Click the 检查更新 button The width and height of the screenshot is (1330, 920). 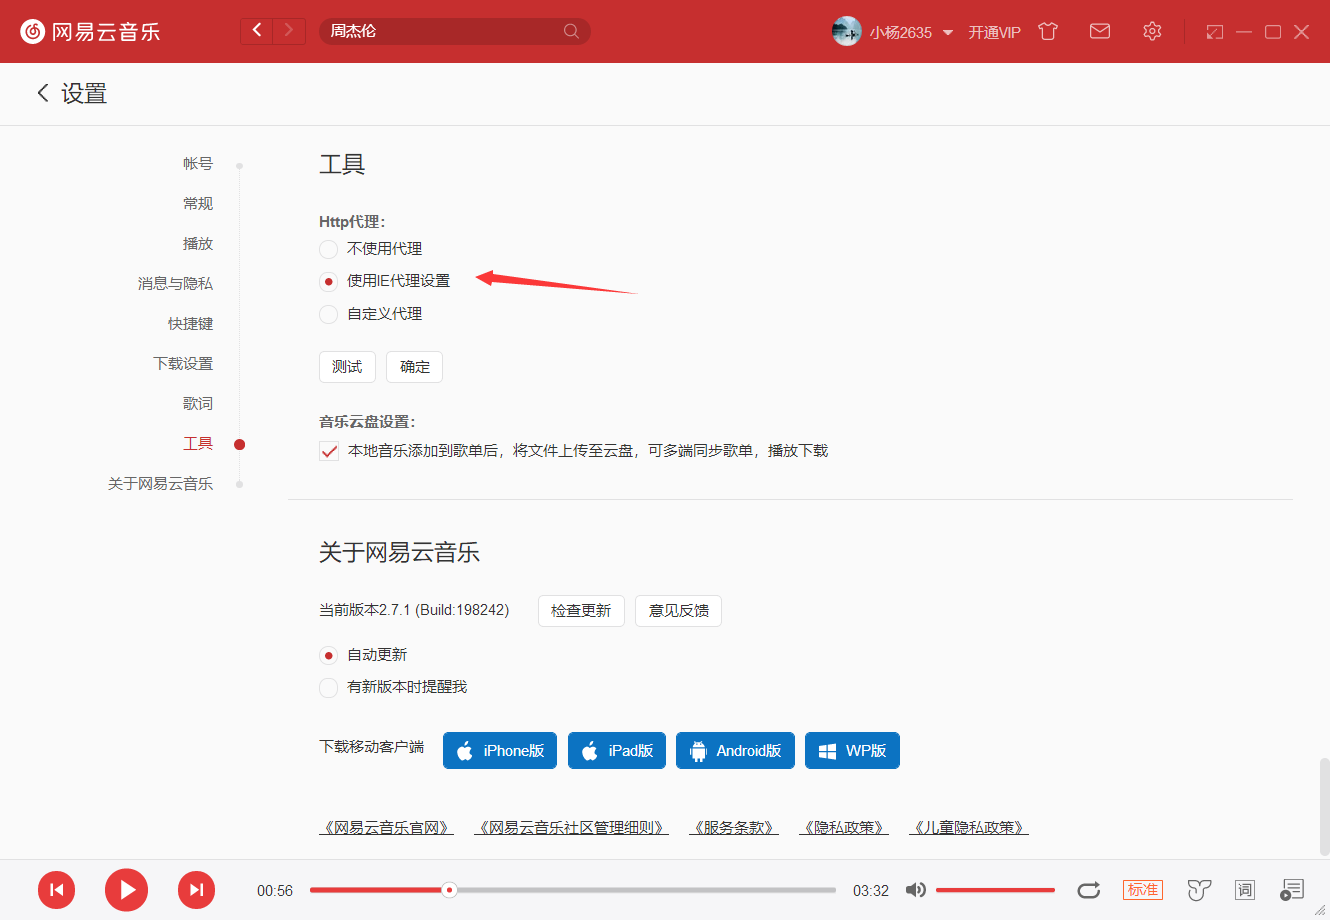(x=581, y=611)
